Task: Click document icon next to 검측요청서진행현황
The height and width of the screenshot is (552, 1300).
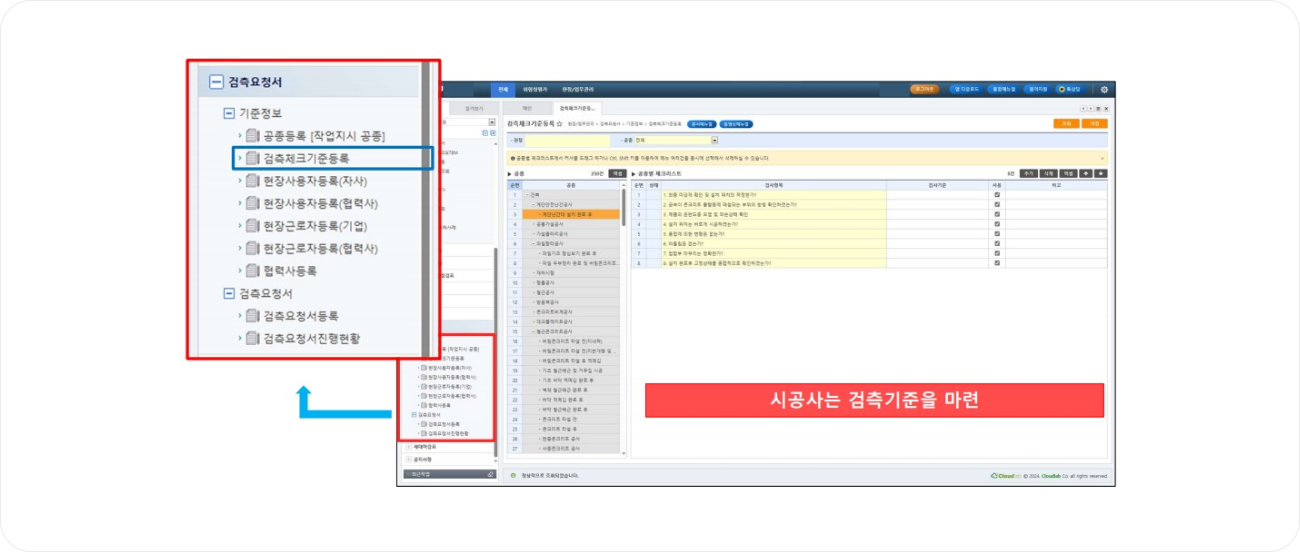Action: [x=253, y=339]
